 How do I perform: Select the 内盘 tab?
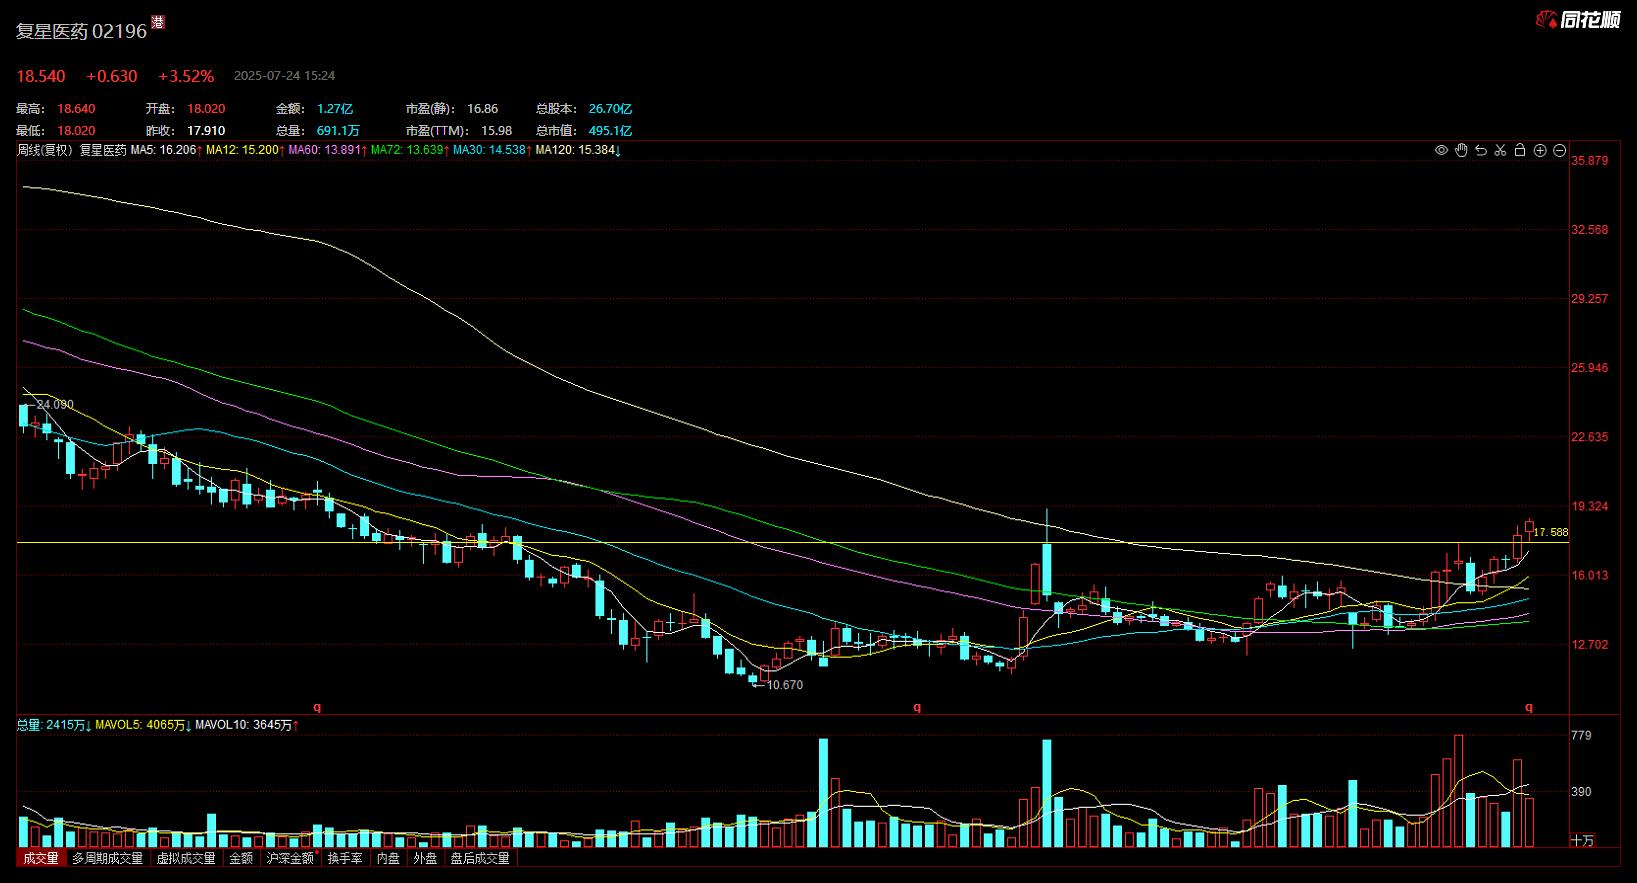[x=388, y=858]
